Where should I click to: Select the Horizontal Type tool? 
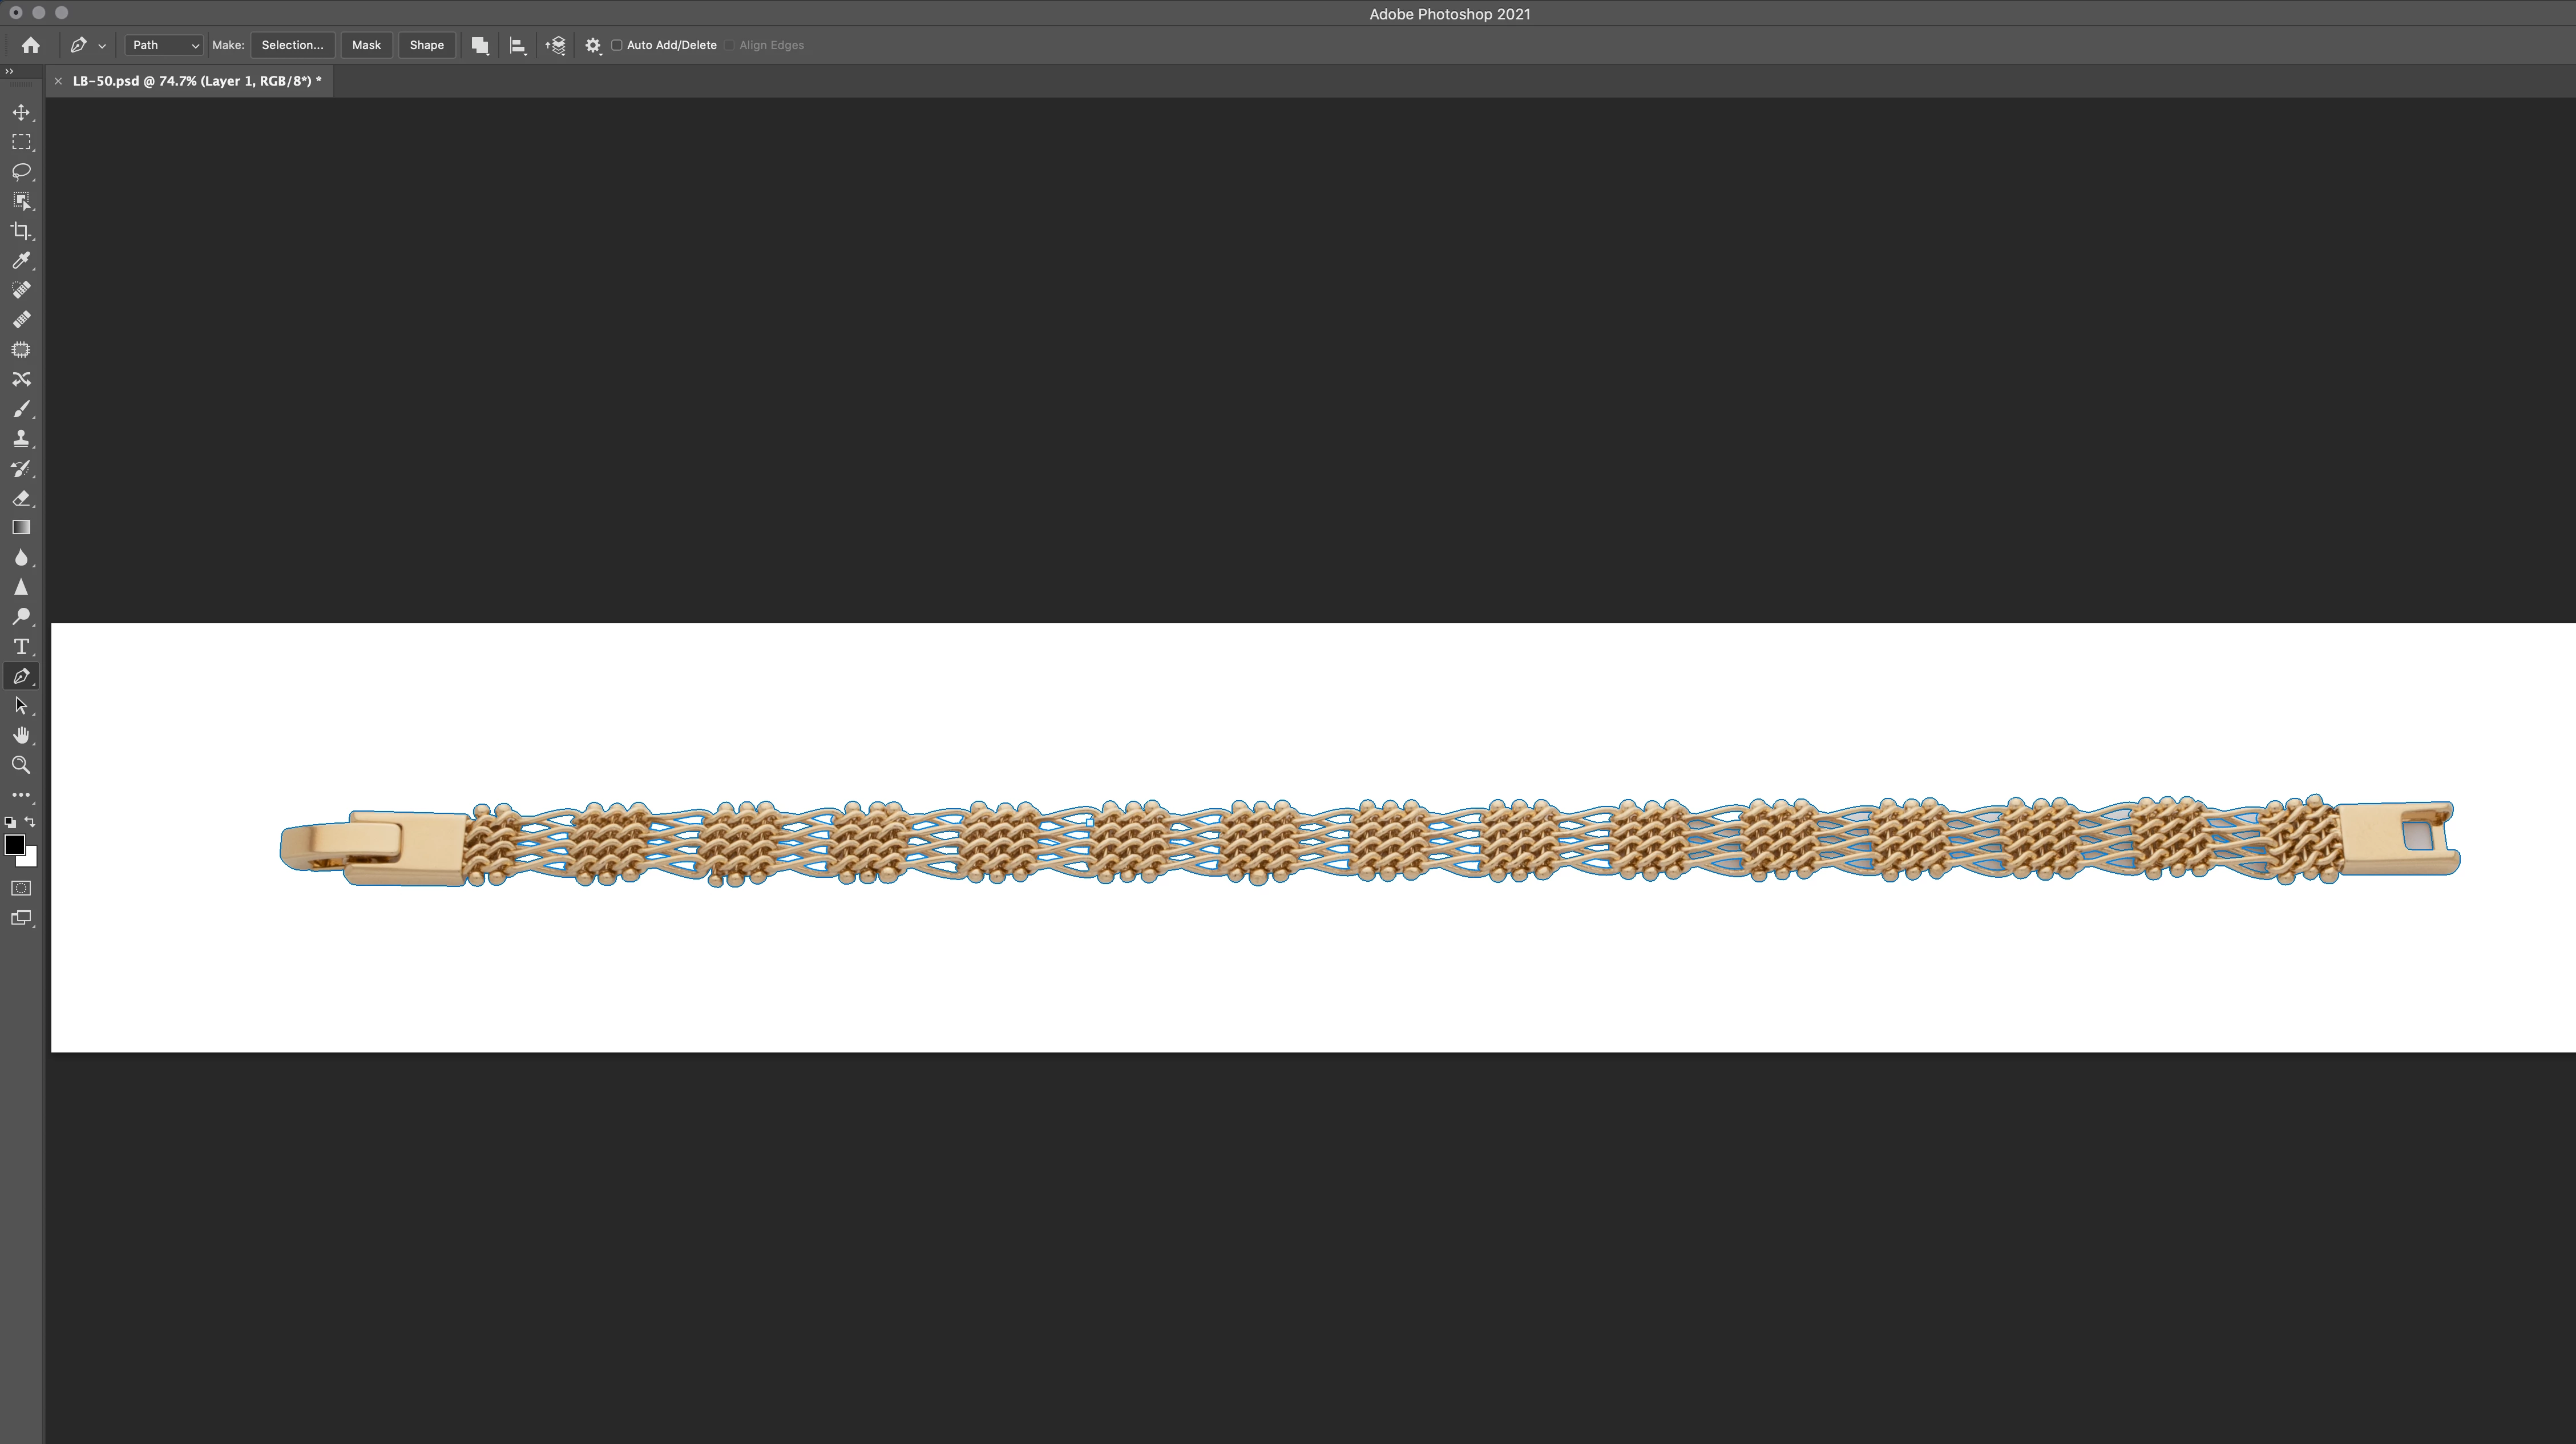click(x=21, y=647)
